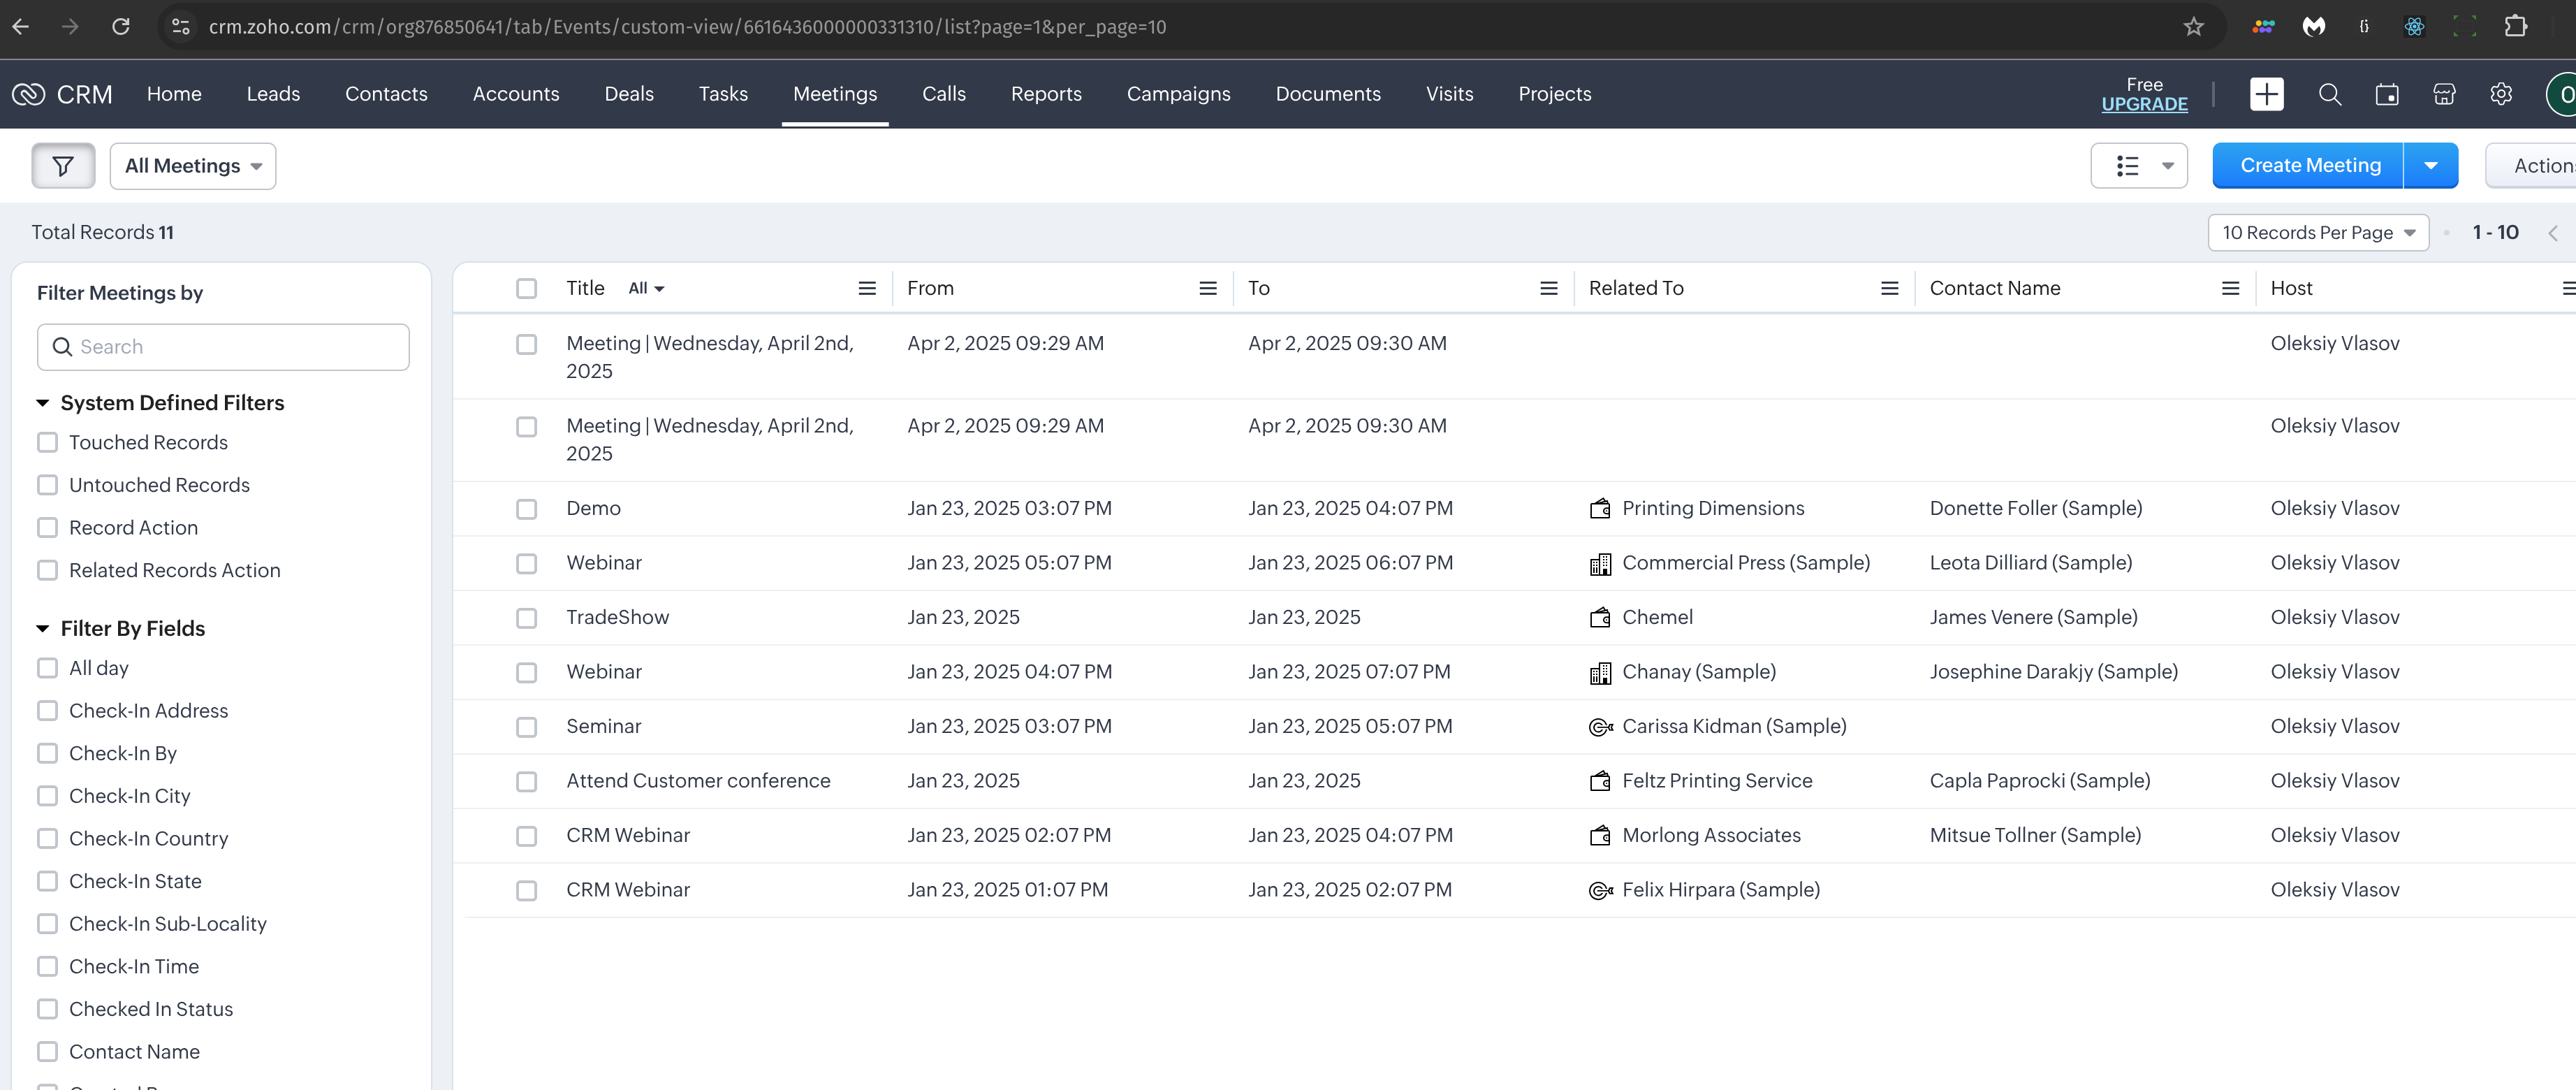Open the quick create plus icon
2576x1090 pixels.
coord(2266,94)
